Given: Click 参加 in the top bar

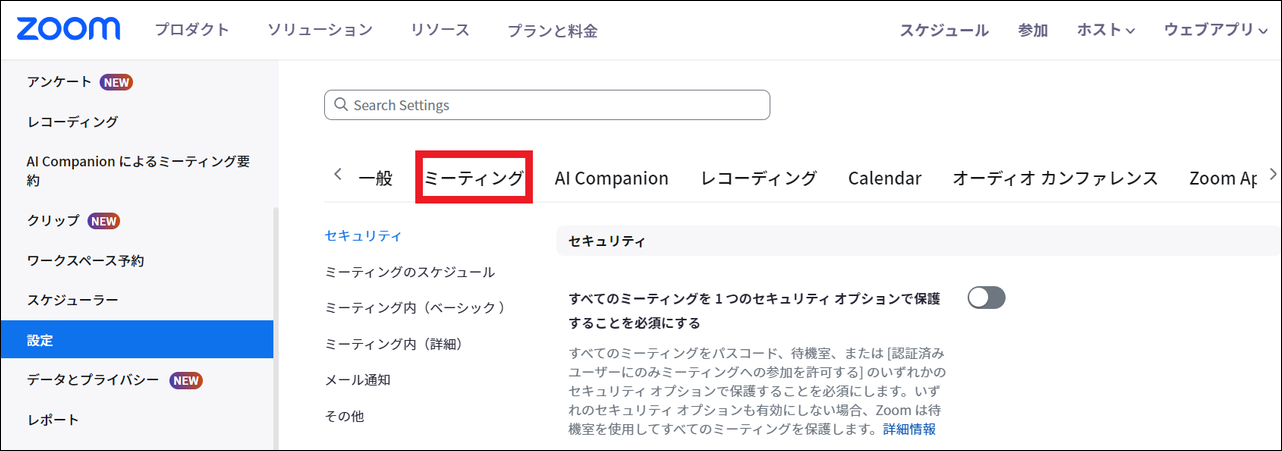Looking at the screenshot, I should pyautogui.click(x=1033, y=30).
